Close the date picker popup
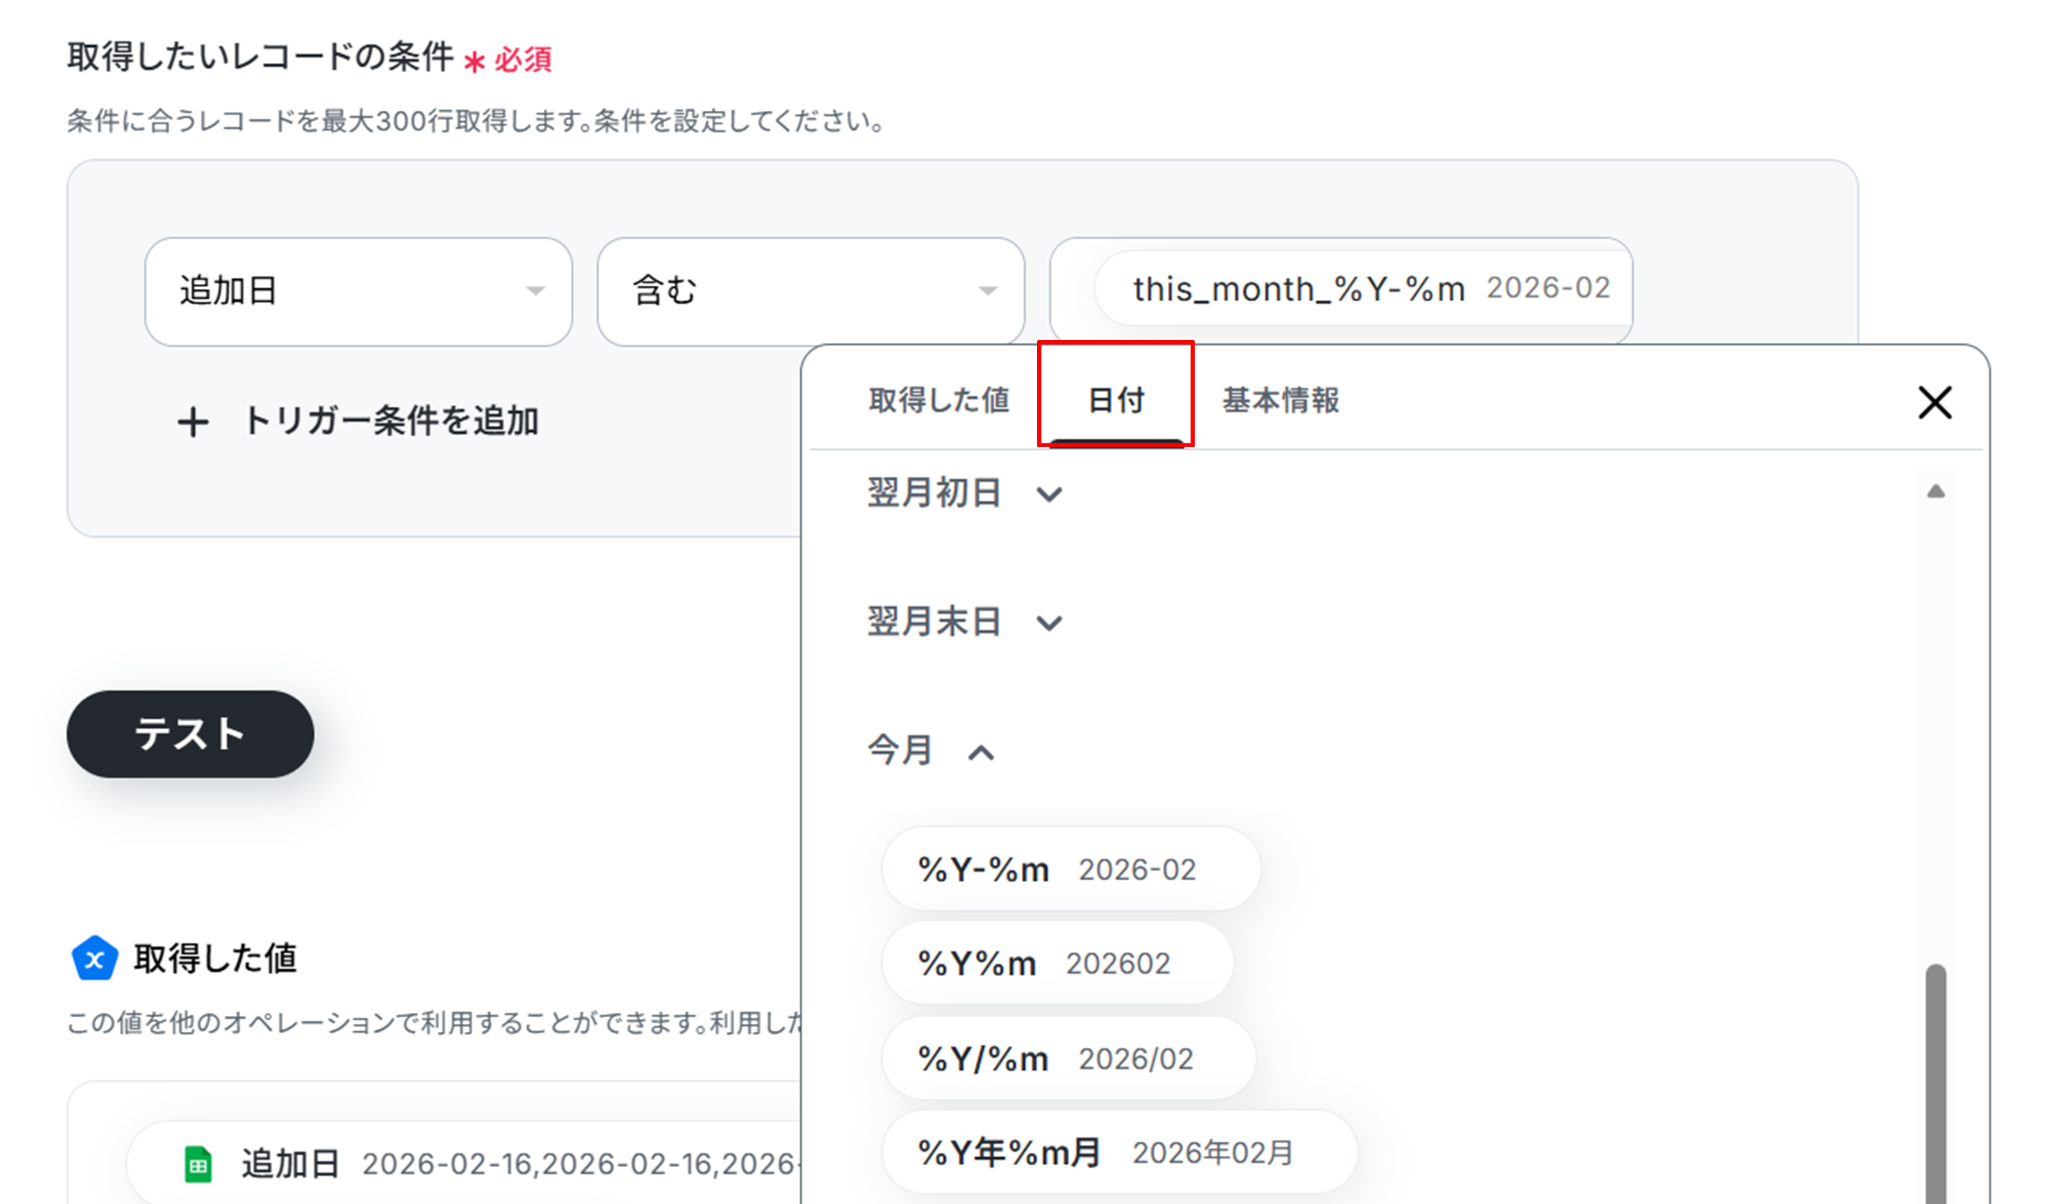Image resolution: width=2048 pixels, height=1204 pixels. click(x=1934, y=403)
